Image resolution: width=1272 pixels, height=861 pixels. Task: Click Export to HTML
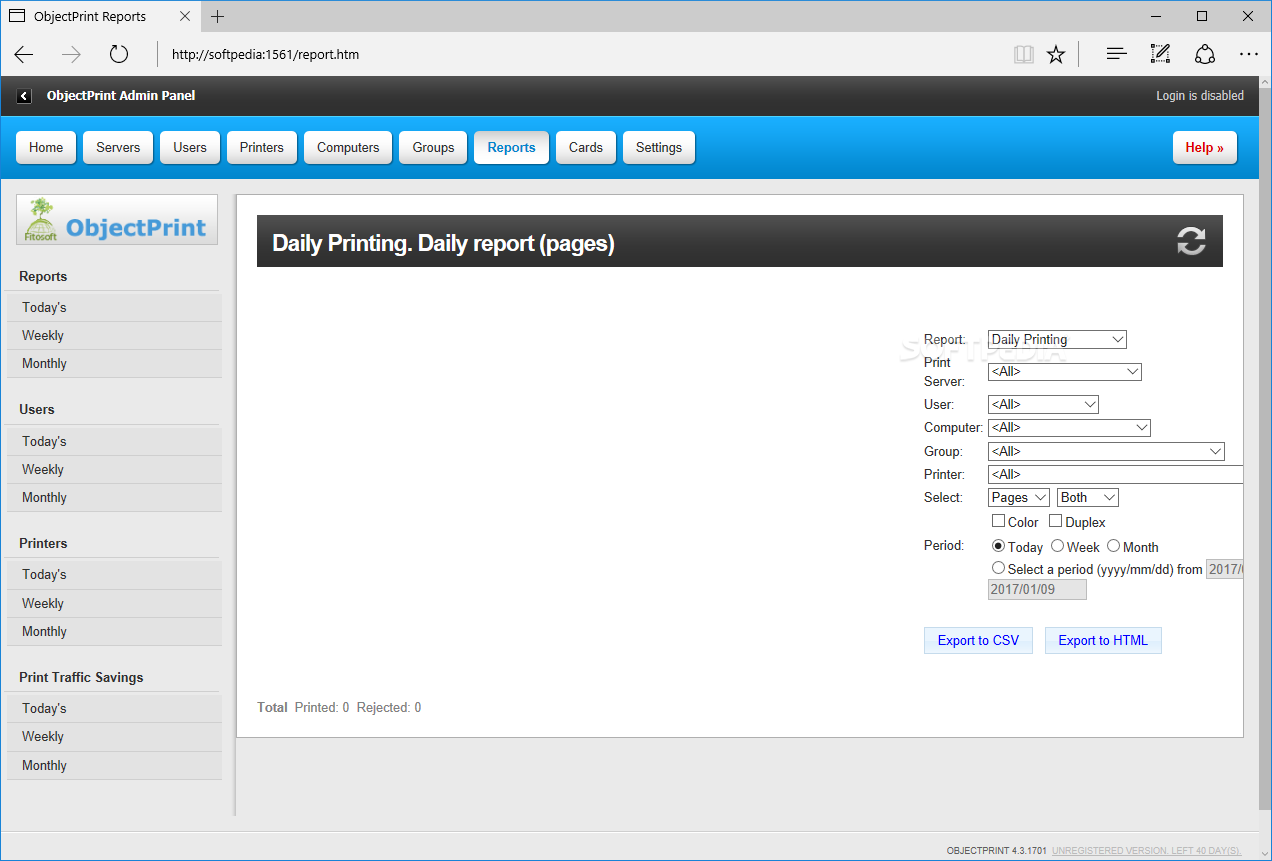[x=1103, y=641]
